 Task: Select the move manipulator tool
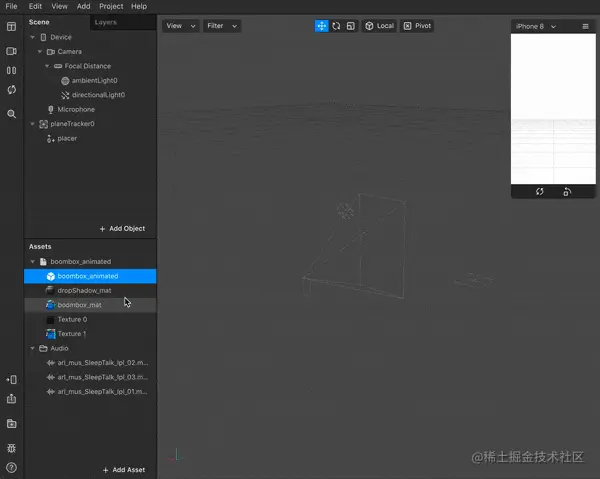pos(321,26)
